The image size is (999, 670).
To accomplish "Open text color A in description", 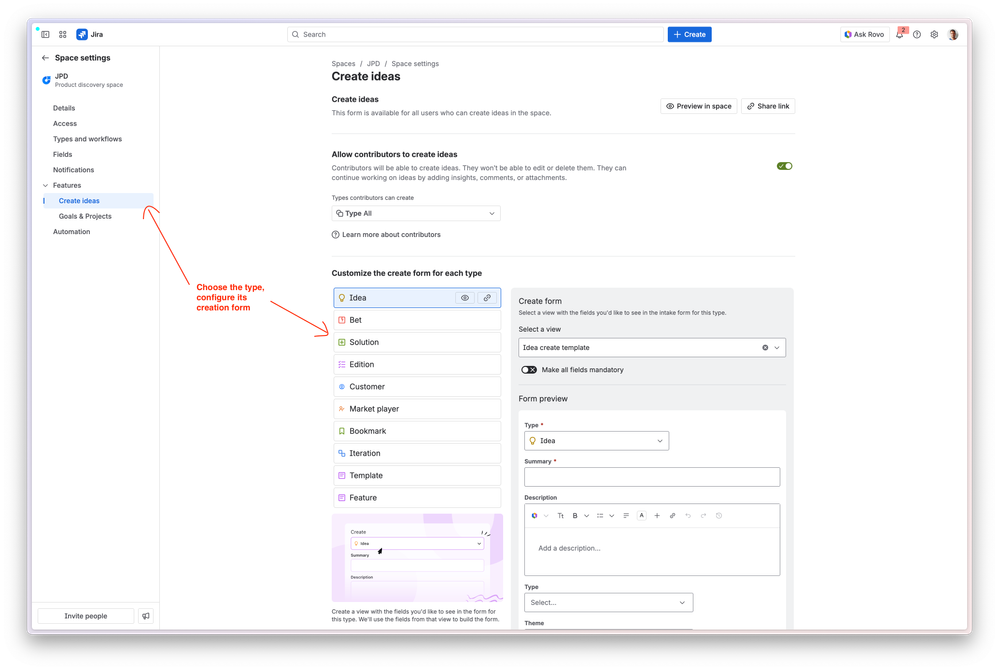I will (642, 516).
